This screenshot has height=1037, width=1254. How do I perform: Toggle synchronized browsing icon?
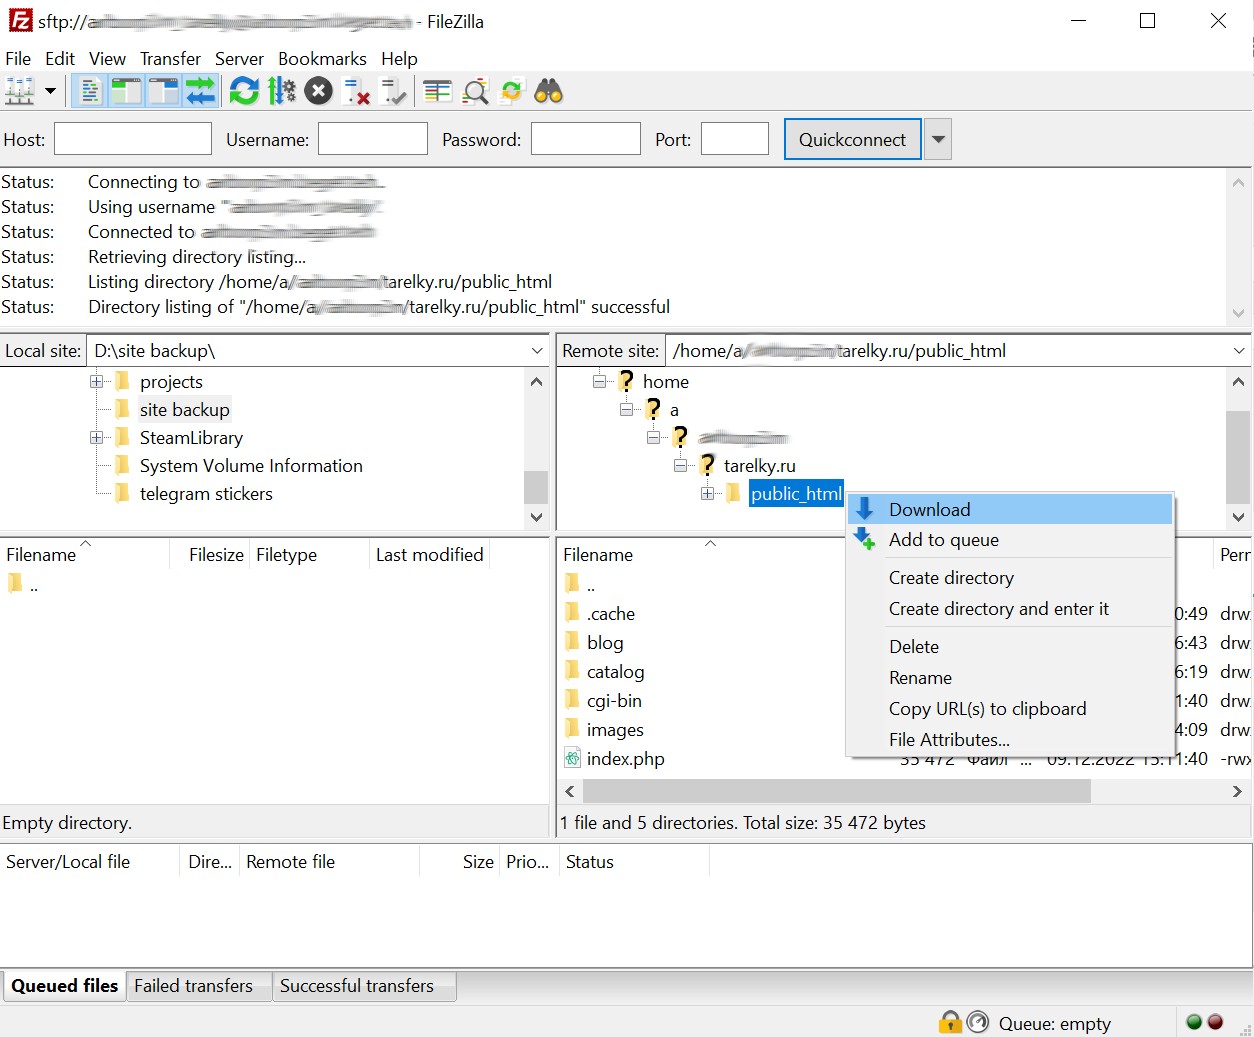coord(511,92)
